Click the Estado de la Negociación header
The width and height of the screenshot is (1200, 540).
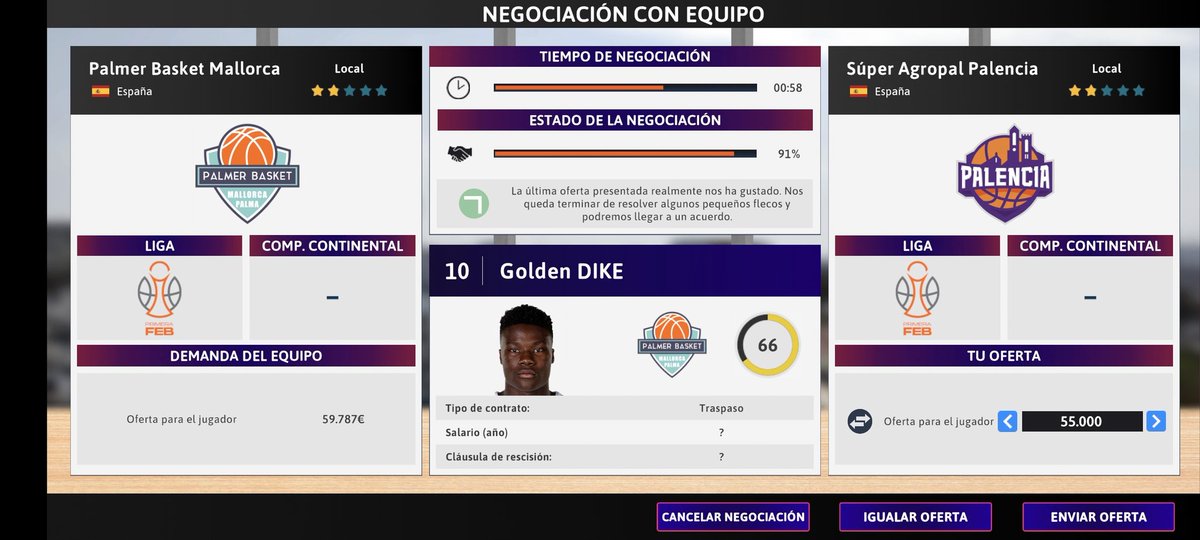tap(625, 120)
